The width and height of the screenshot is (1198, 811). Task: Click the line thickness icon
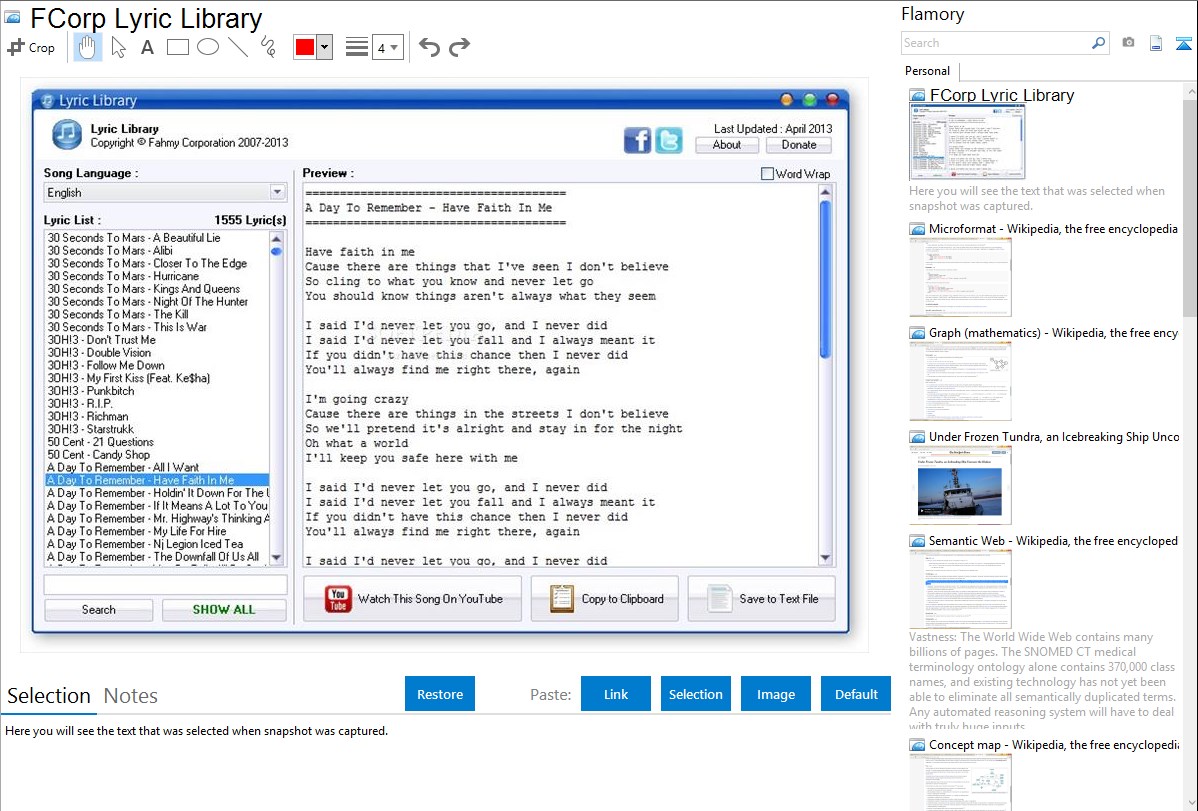pyautogui.click(x=357, y=47)
